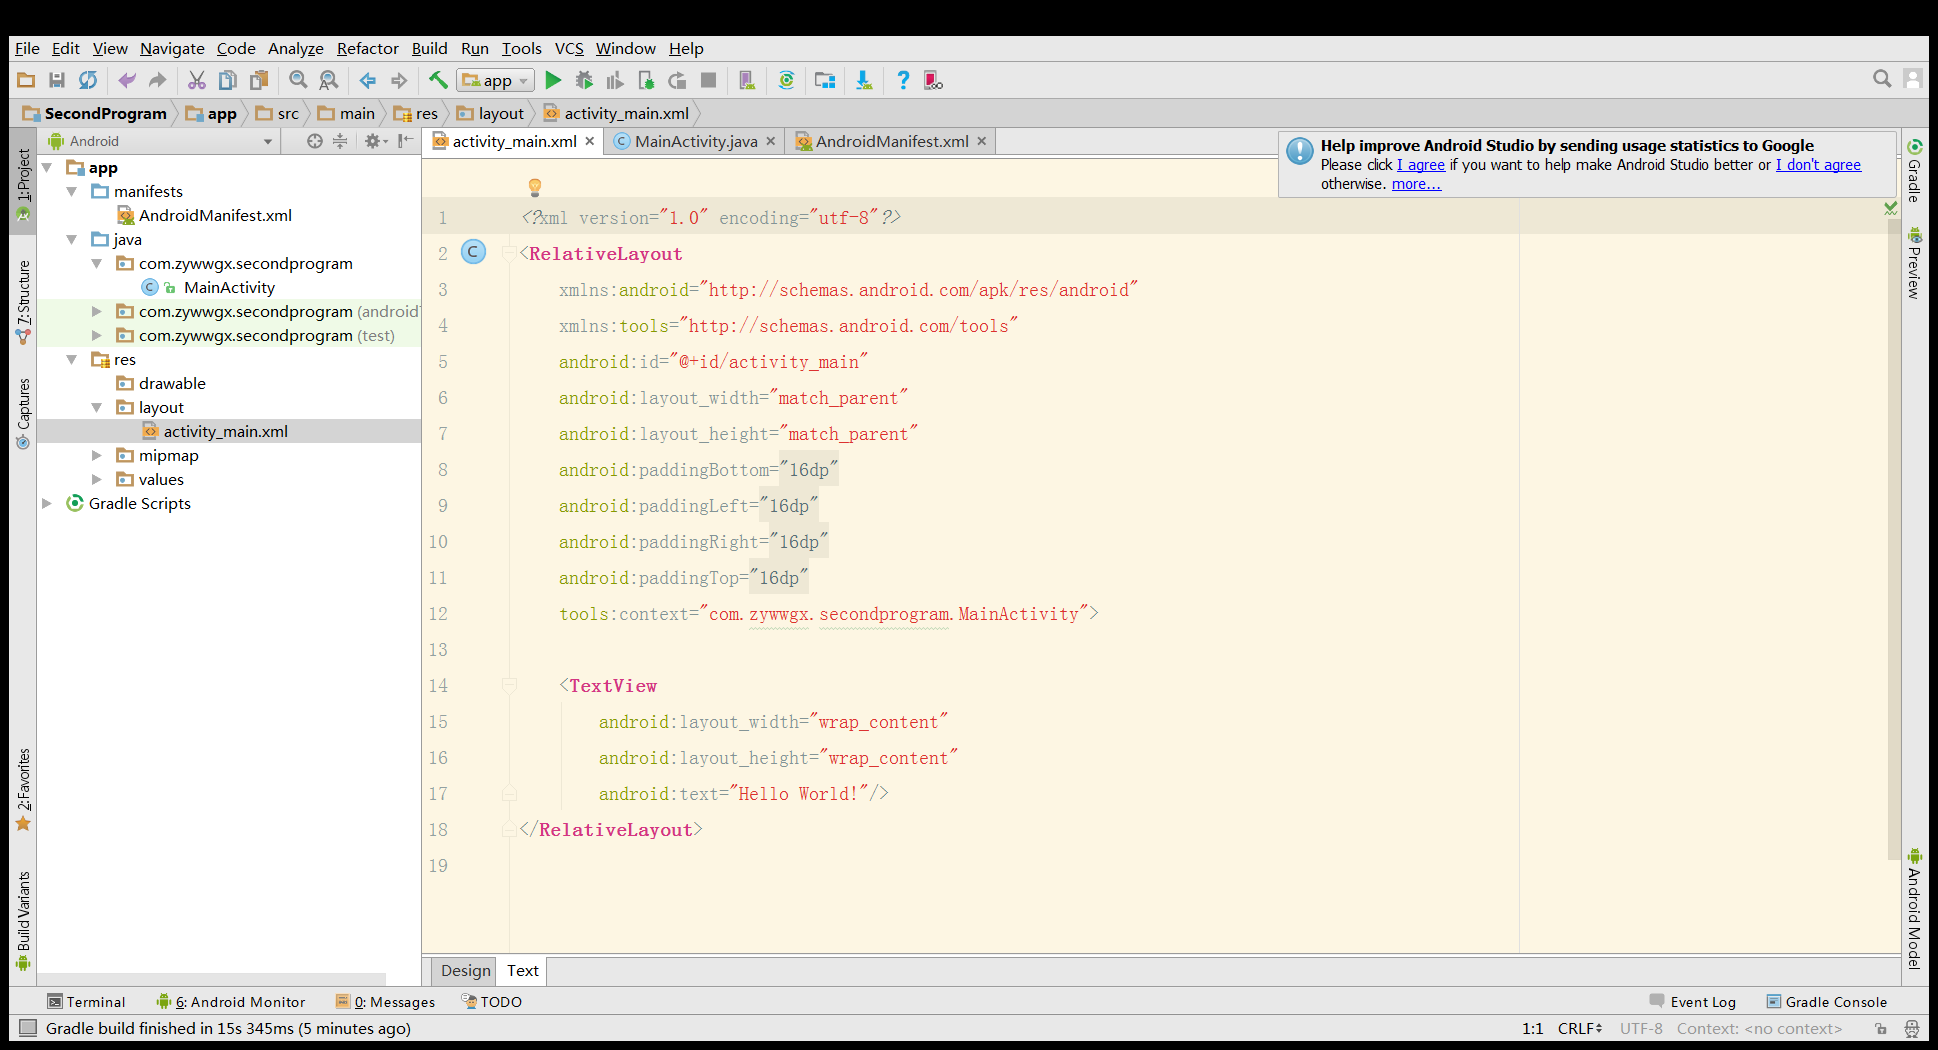This screenshot has height=1050, width=1938.
Task: Click the Cut scissors icon
Action: 197,81
